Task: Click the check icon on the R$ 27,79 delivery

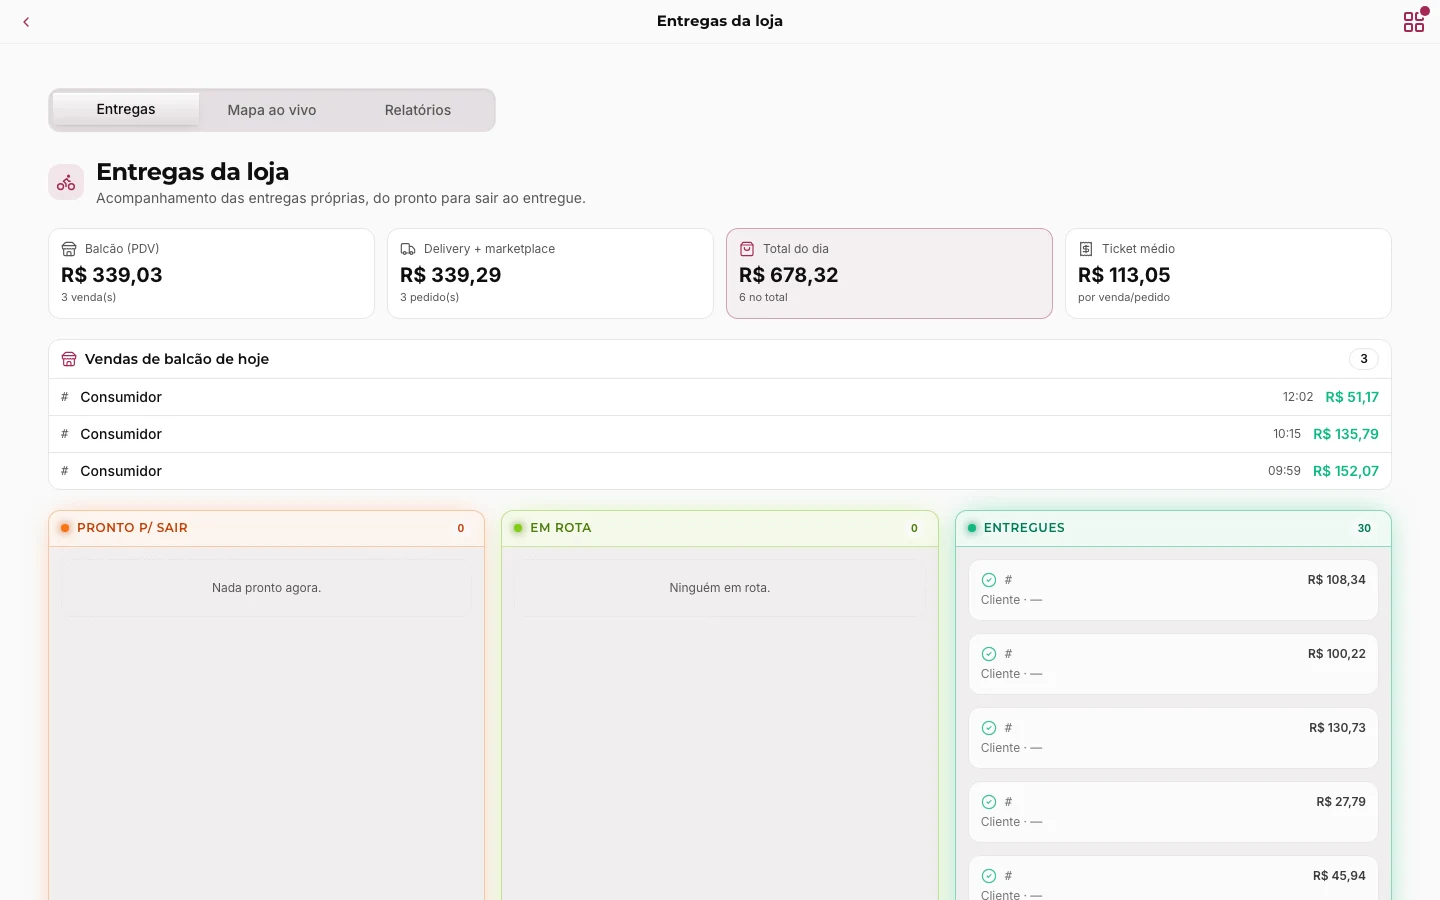Action: (x=989, y=802)
